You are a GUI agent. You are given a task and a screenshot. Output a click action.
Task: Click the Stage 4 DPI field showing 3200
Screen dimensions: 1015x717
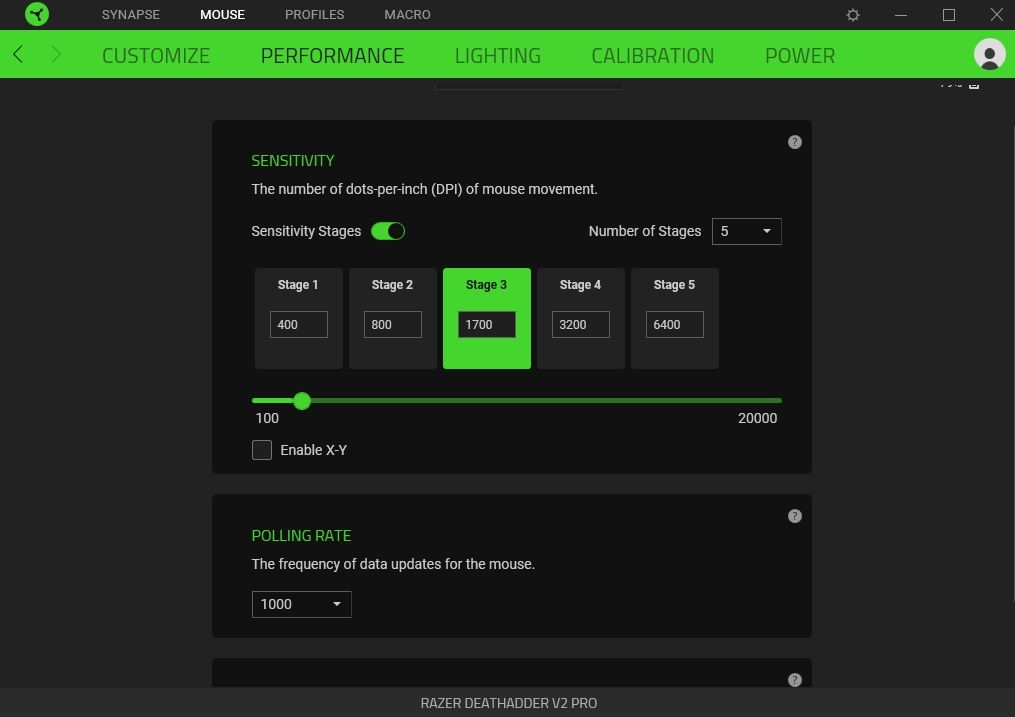coord(581,324)
